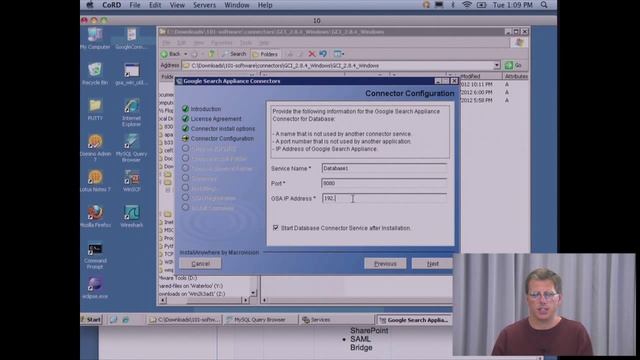Select the Connector Configuration step
The width and height of the screenshot is (640, 360).
222,138
